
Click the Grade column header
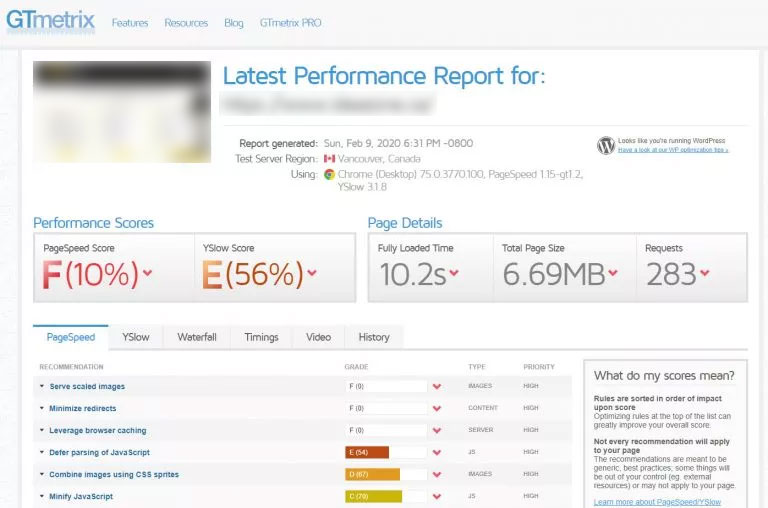356,367
